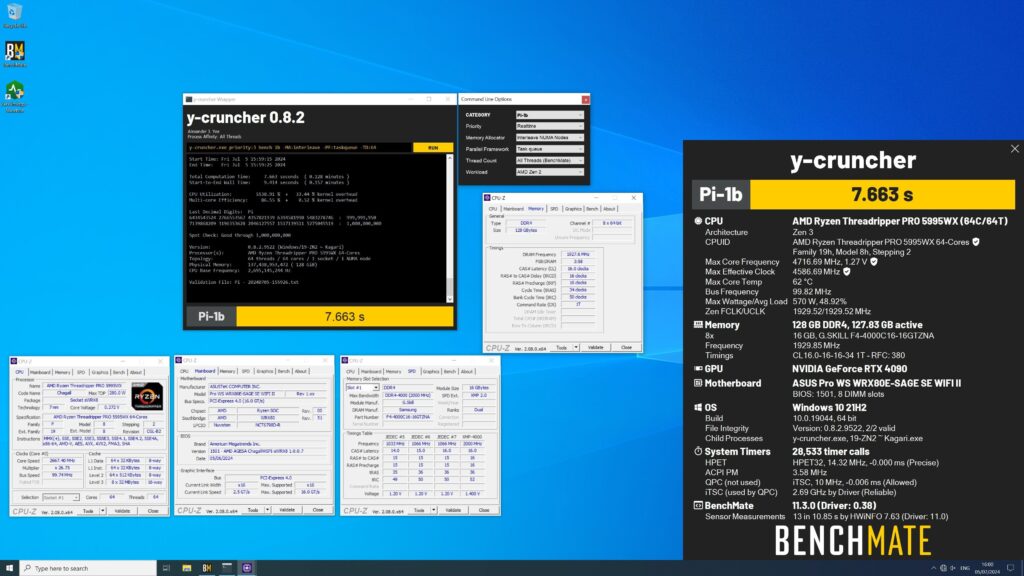
Task: Launch the BenchMate desktop shortcut
Action: click(14, 54)
